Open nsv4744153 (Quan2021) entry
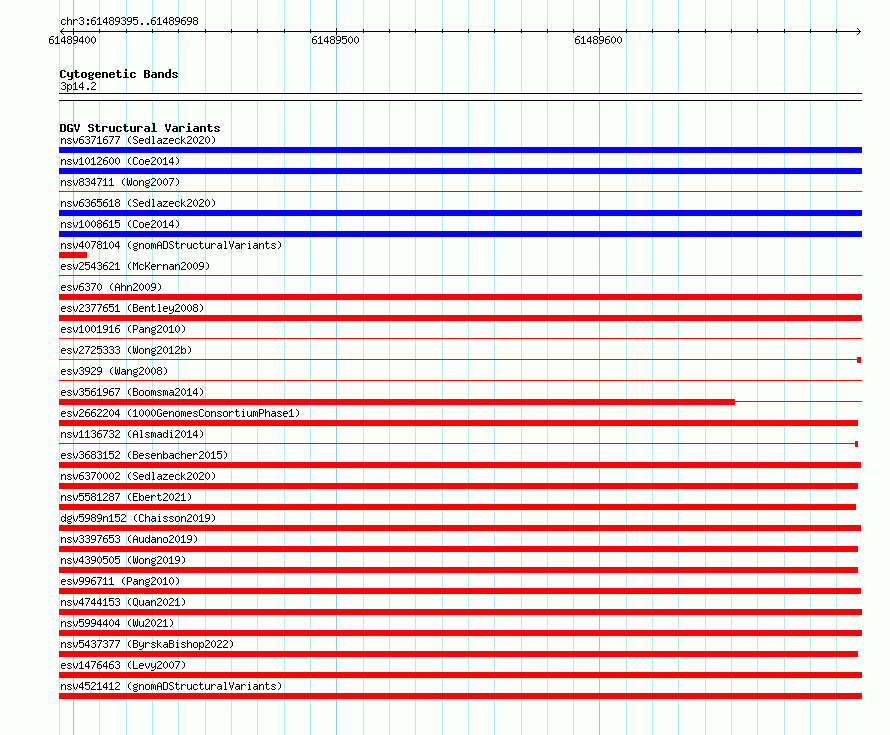This screenshot has width=890, height=735. (x=123, y=602)
